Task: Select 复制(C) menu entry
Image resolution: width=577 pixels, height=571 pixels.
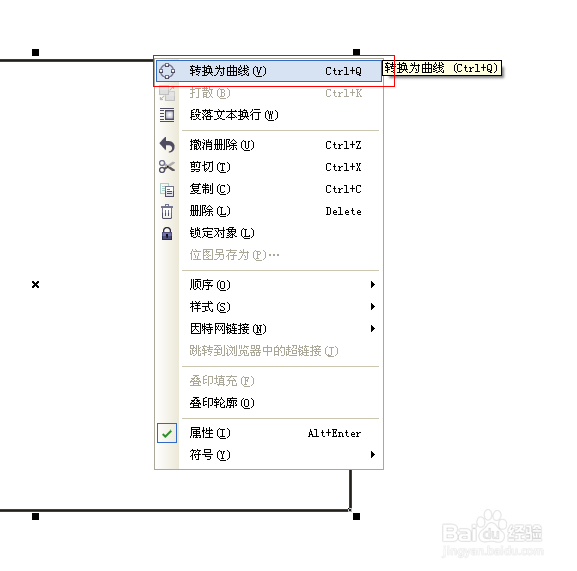Action: pyautogui.click(x=269, y=189)
